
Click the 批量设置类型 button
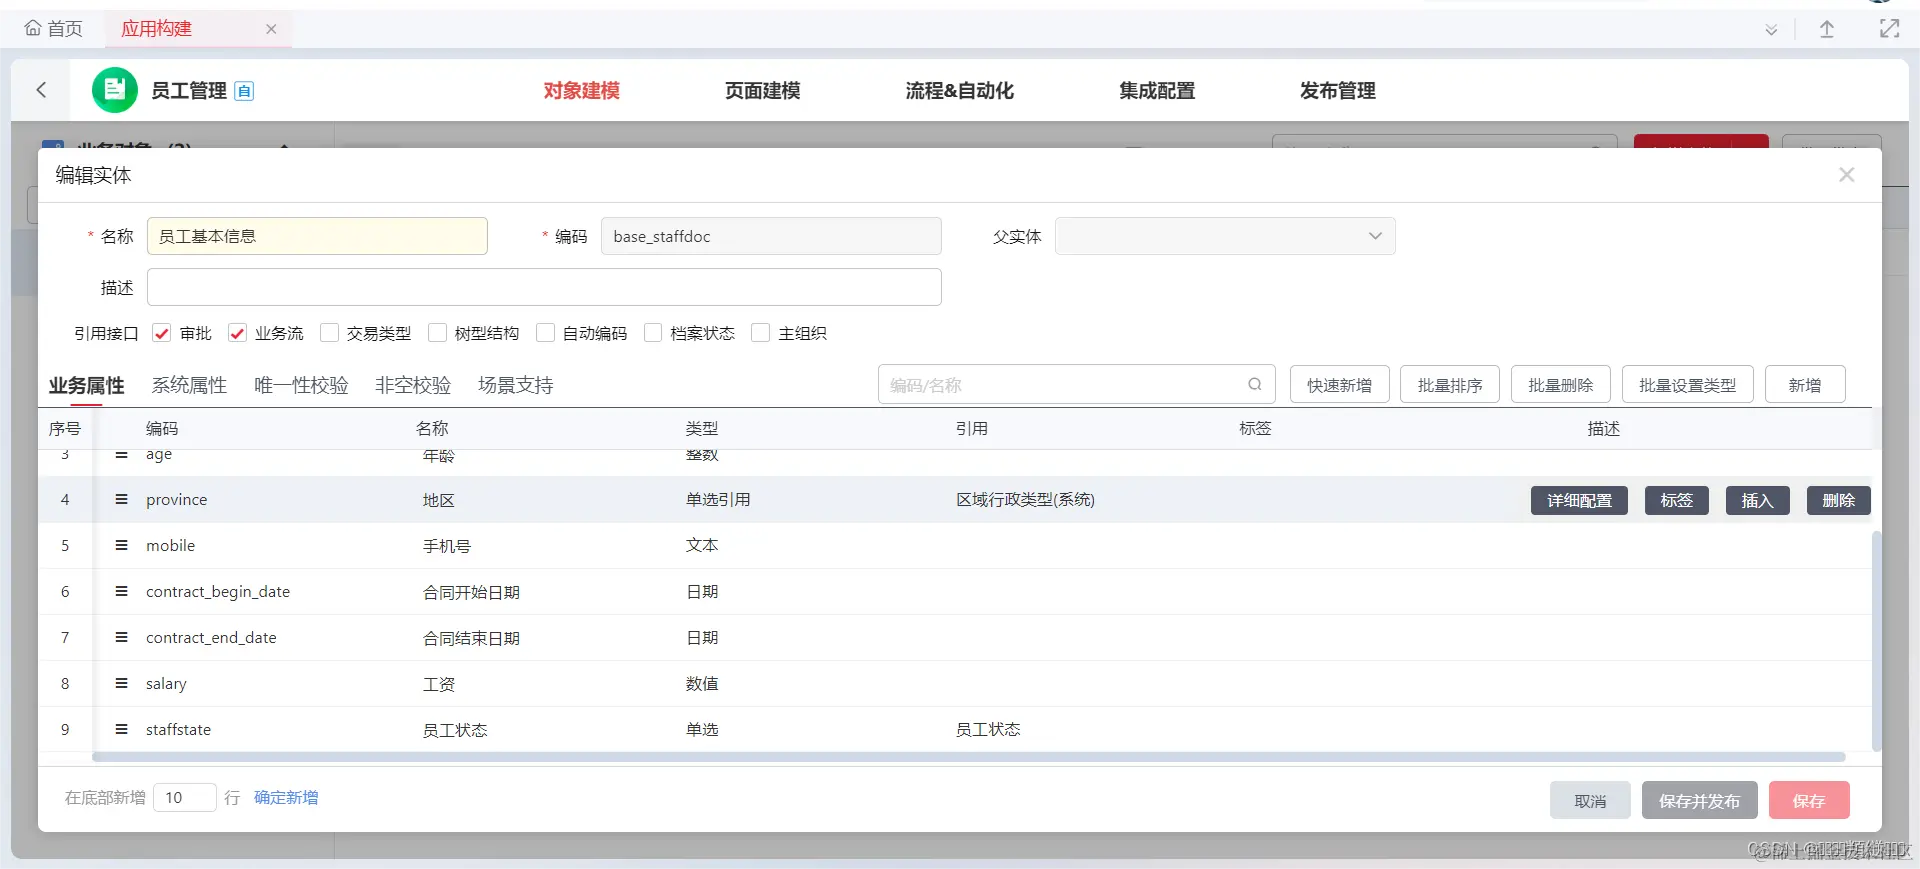[1687, 385]
